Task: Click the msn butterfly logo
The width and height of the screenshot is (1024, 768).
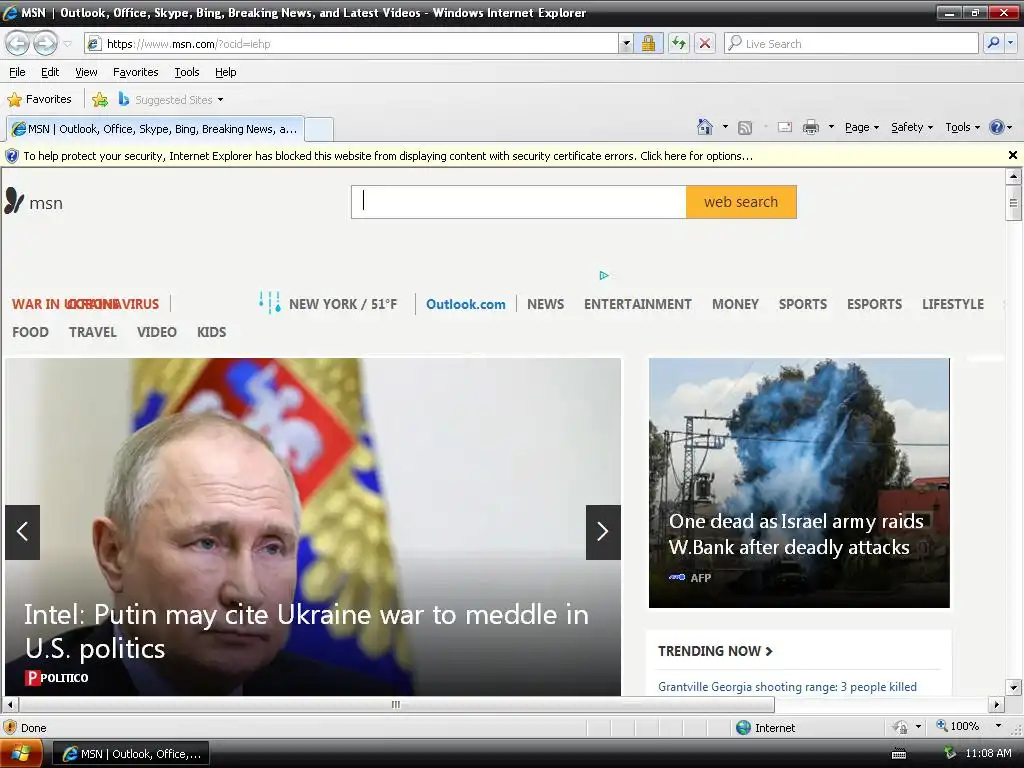Action: [34, 202]
